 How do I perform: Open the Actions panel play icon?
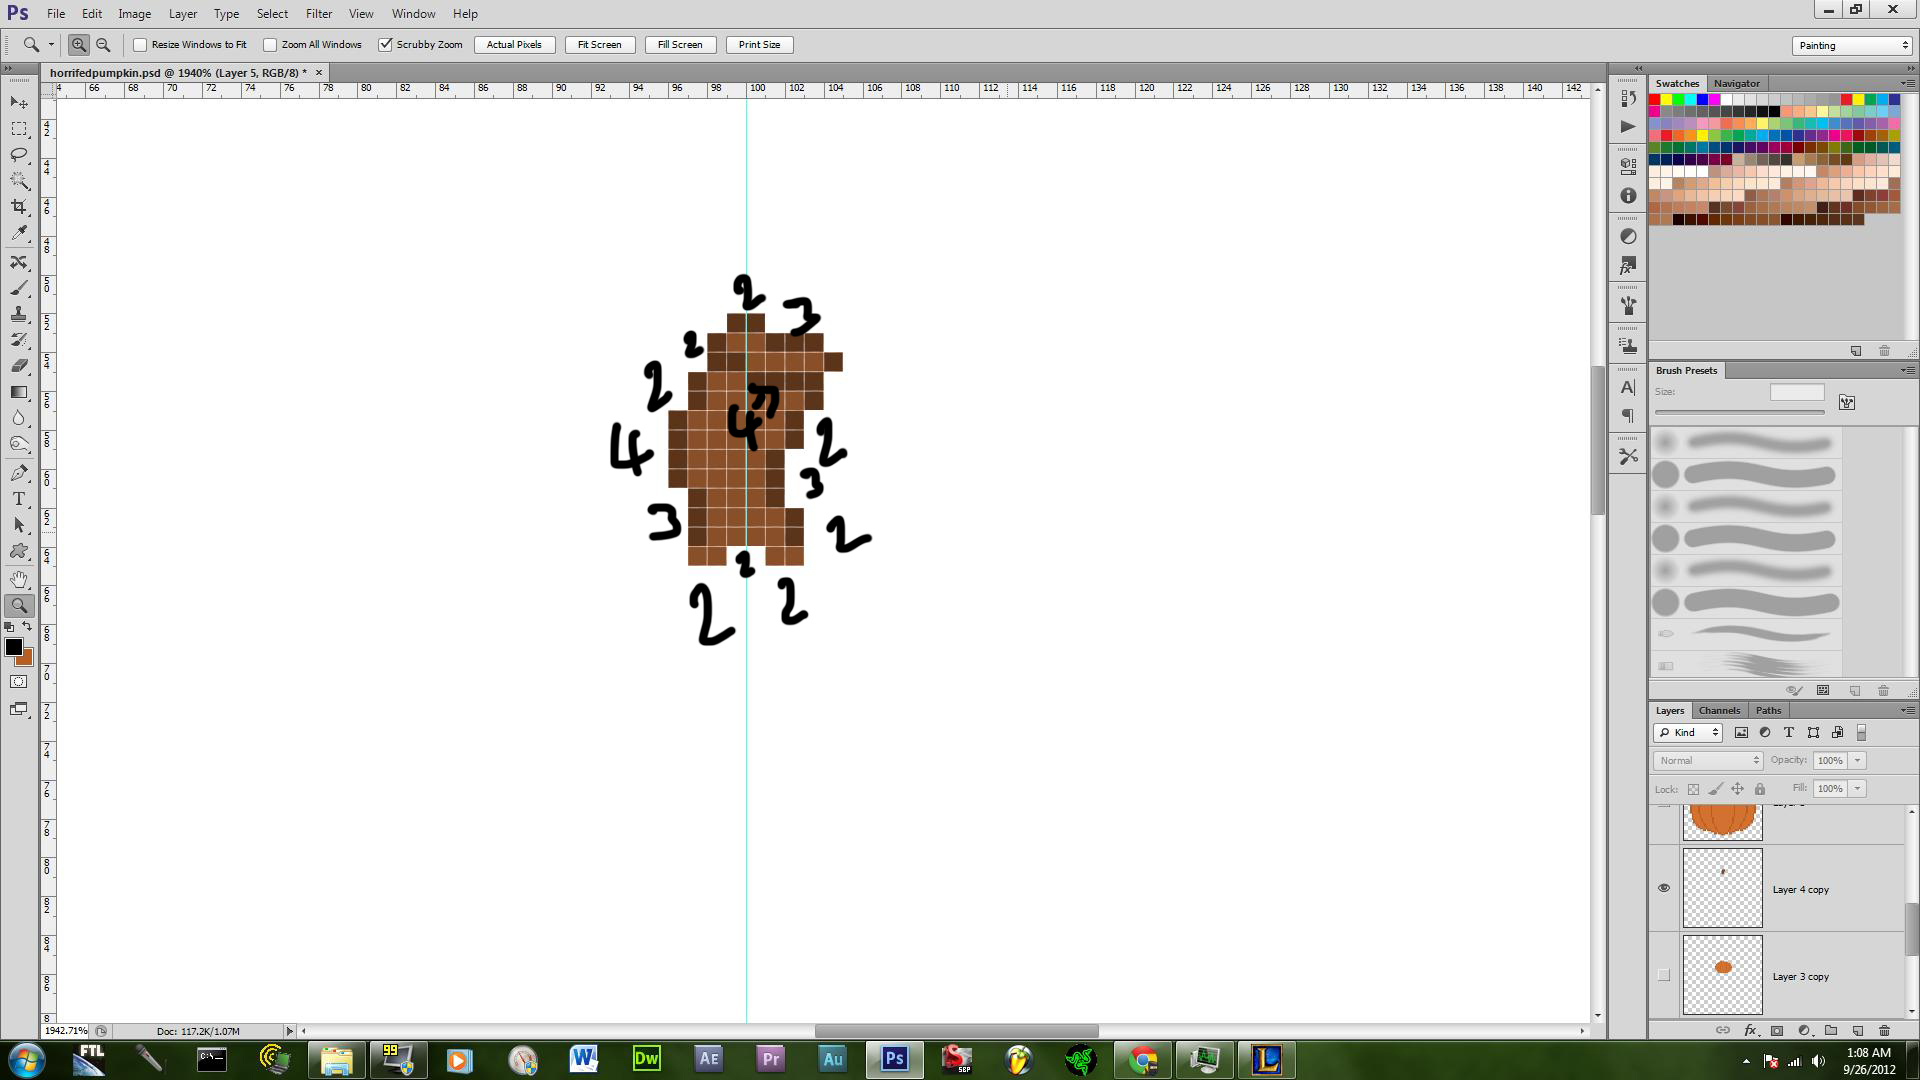(x=1628, y=126)
